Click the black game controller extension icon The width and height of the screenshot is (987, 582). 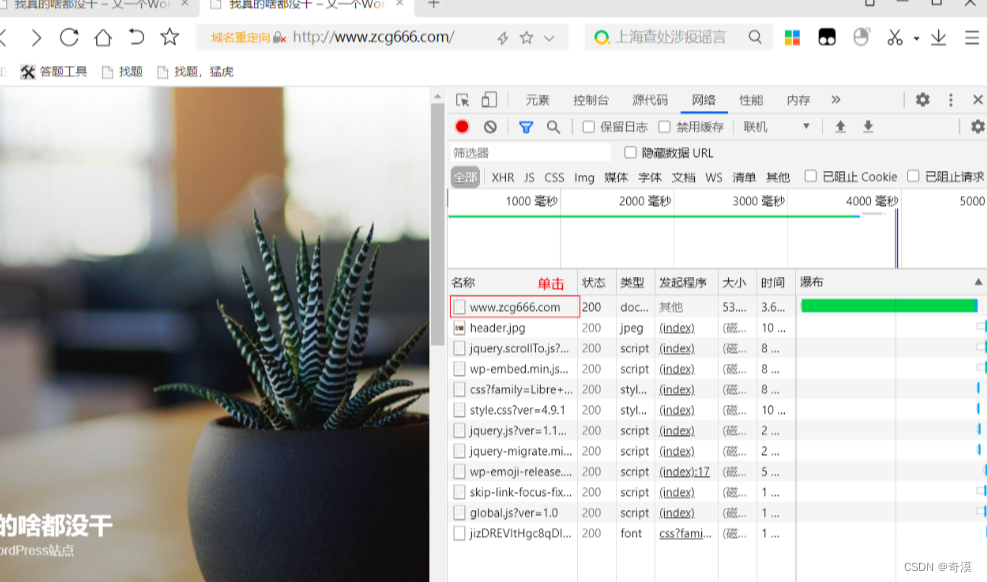point(826,38)
